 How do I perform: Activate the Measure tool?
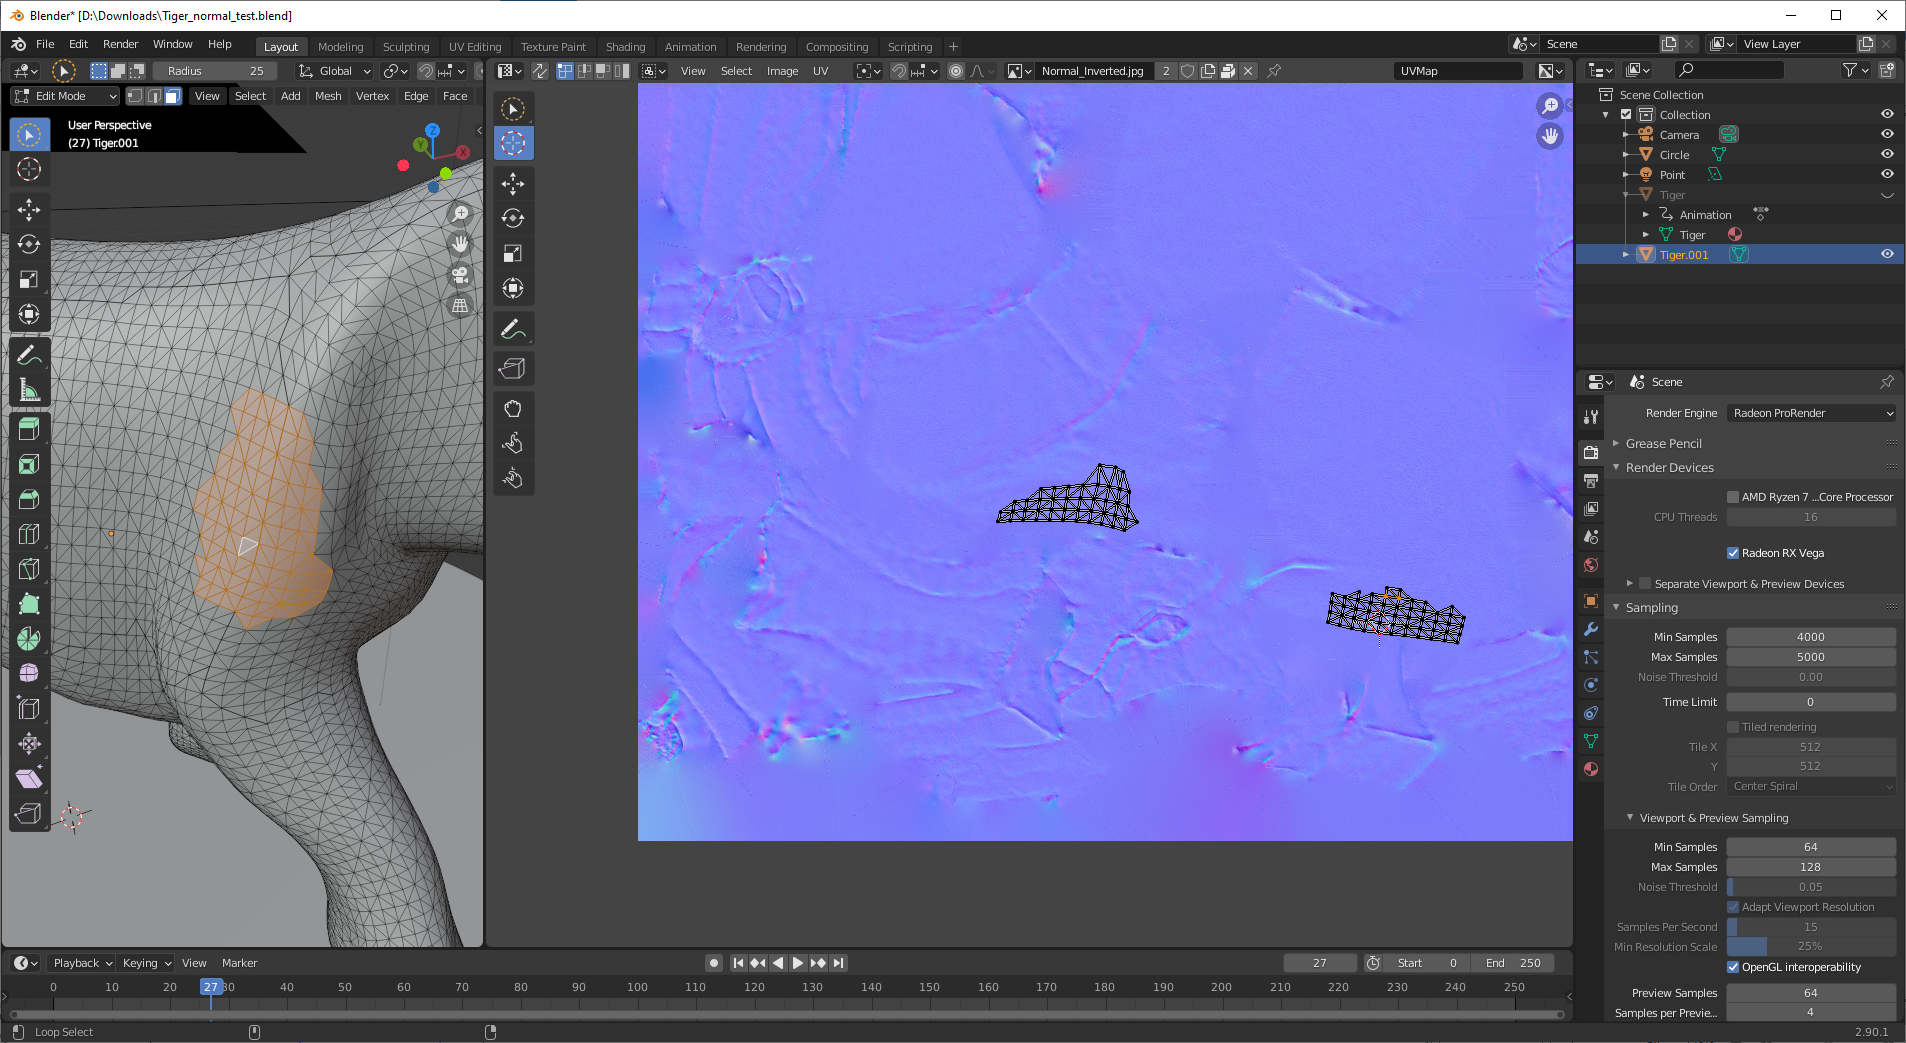pos(29,389)
